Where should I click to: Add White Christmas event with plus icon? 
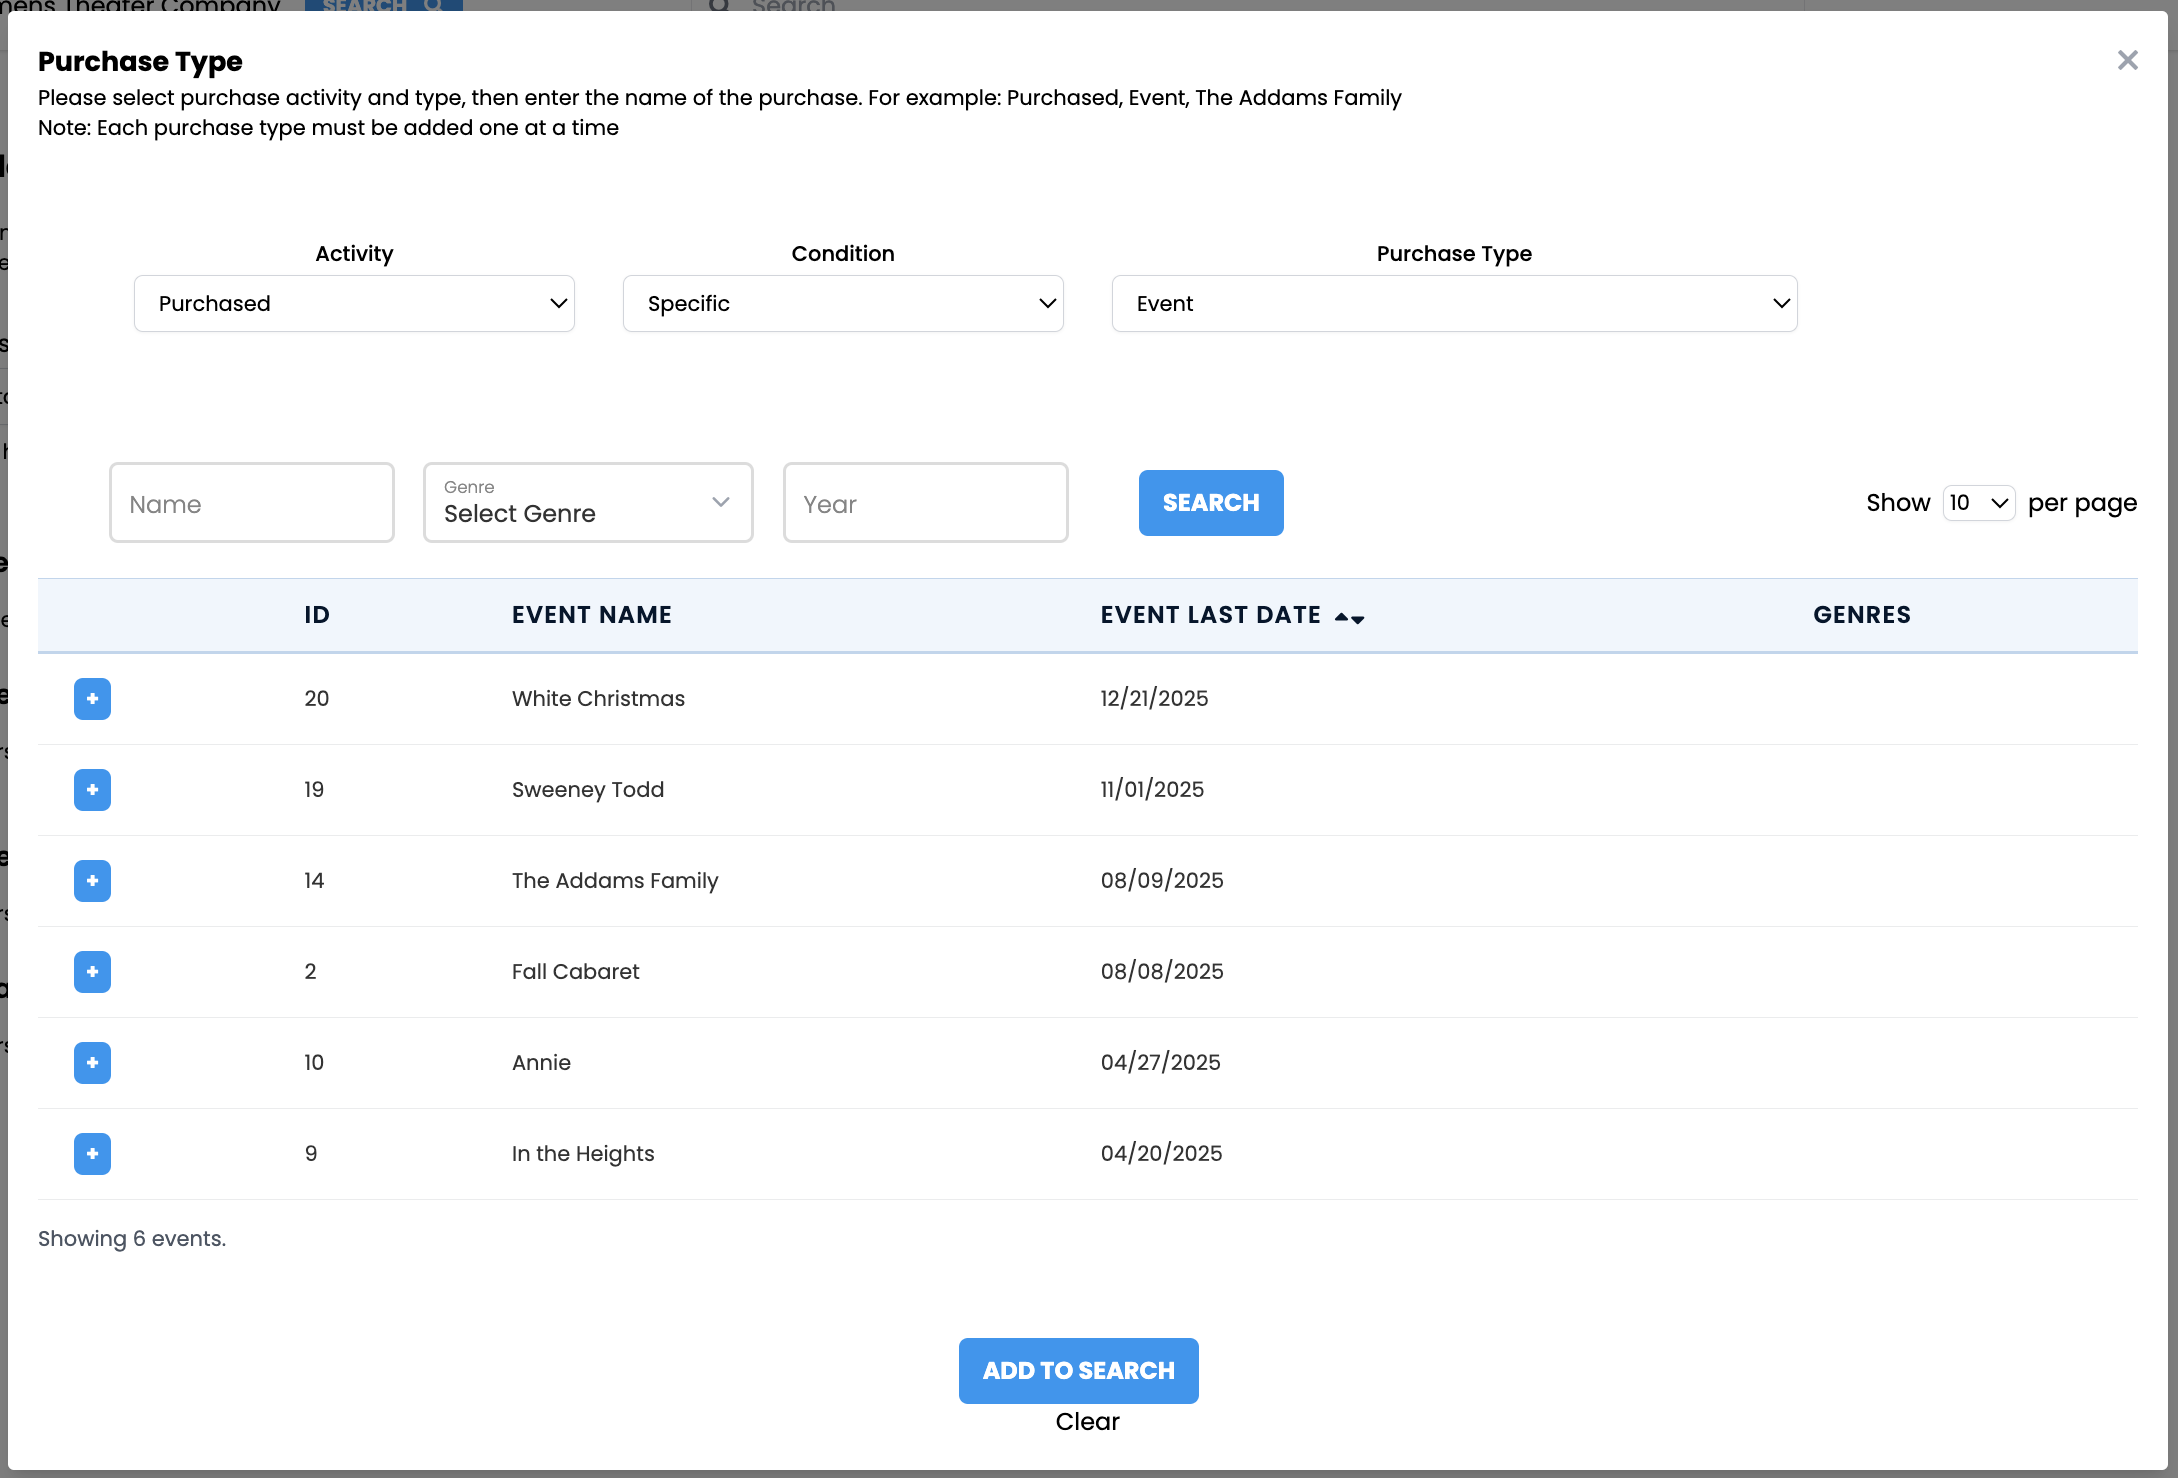pos(92,699)
